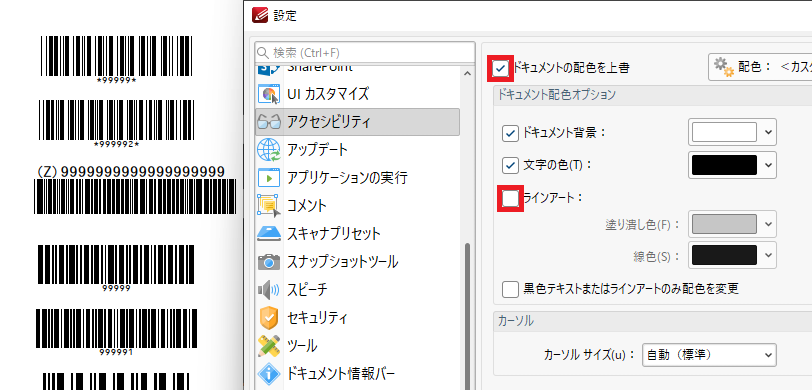Open the 配色 preset dropdown button
The height and width of the screenshot is (390, 812).
760,67
